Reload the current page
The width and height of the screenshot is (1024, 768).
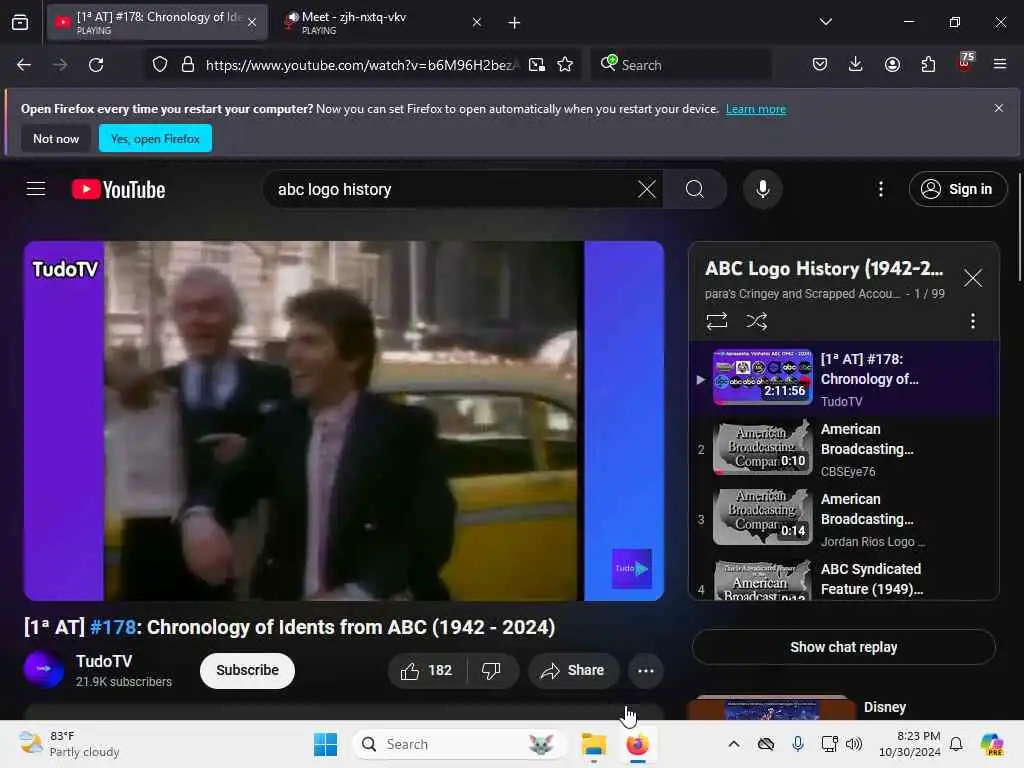[96, 65]
